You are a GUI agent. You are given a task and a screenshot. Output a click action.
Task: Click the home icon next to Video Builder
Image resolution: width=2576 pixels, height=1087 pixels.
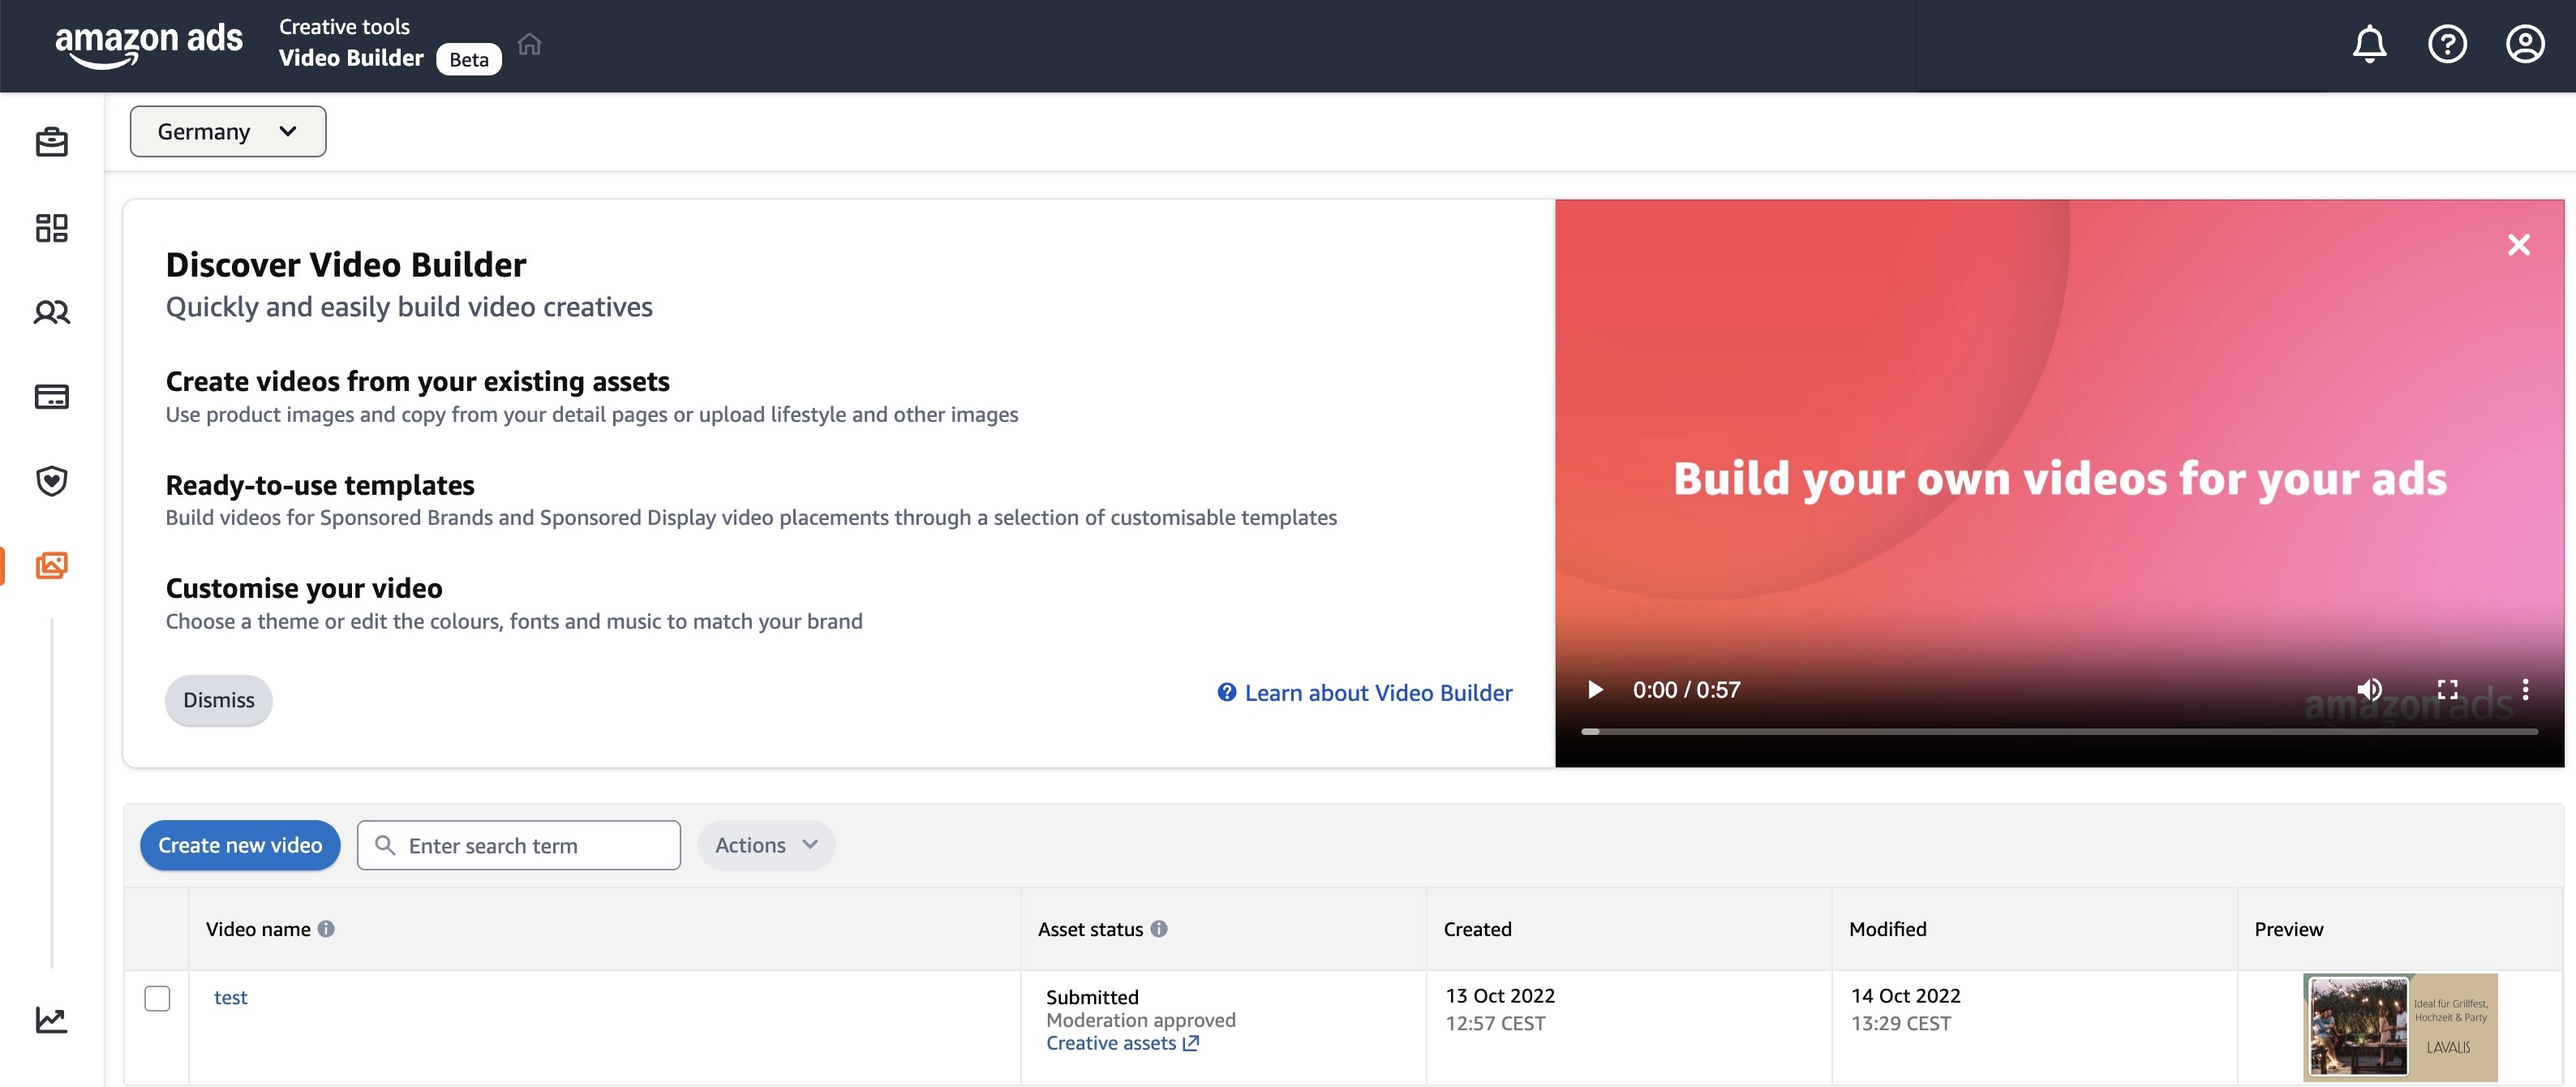529,44
